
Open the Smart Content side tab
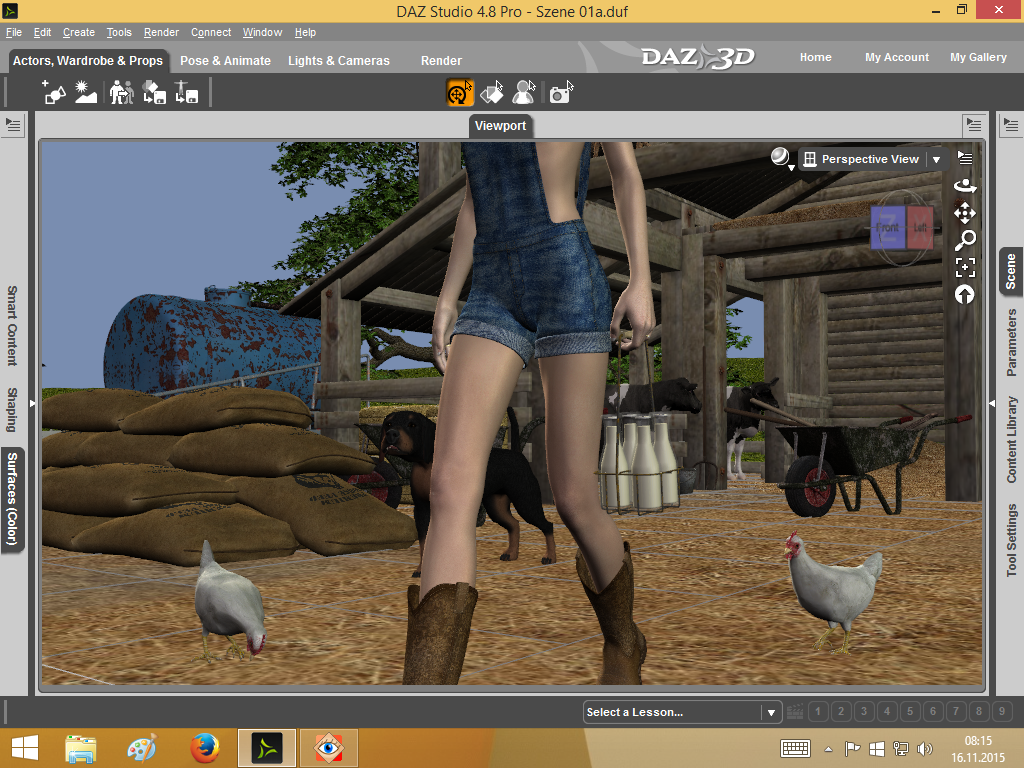click(12, 325)
